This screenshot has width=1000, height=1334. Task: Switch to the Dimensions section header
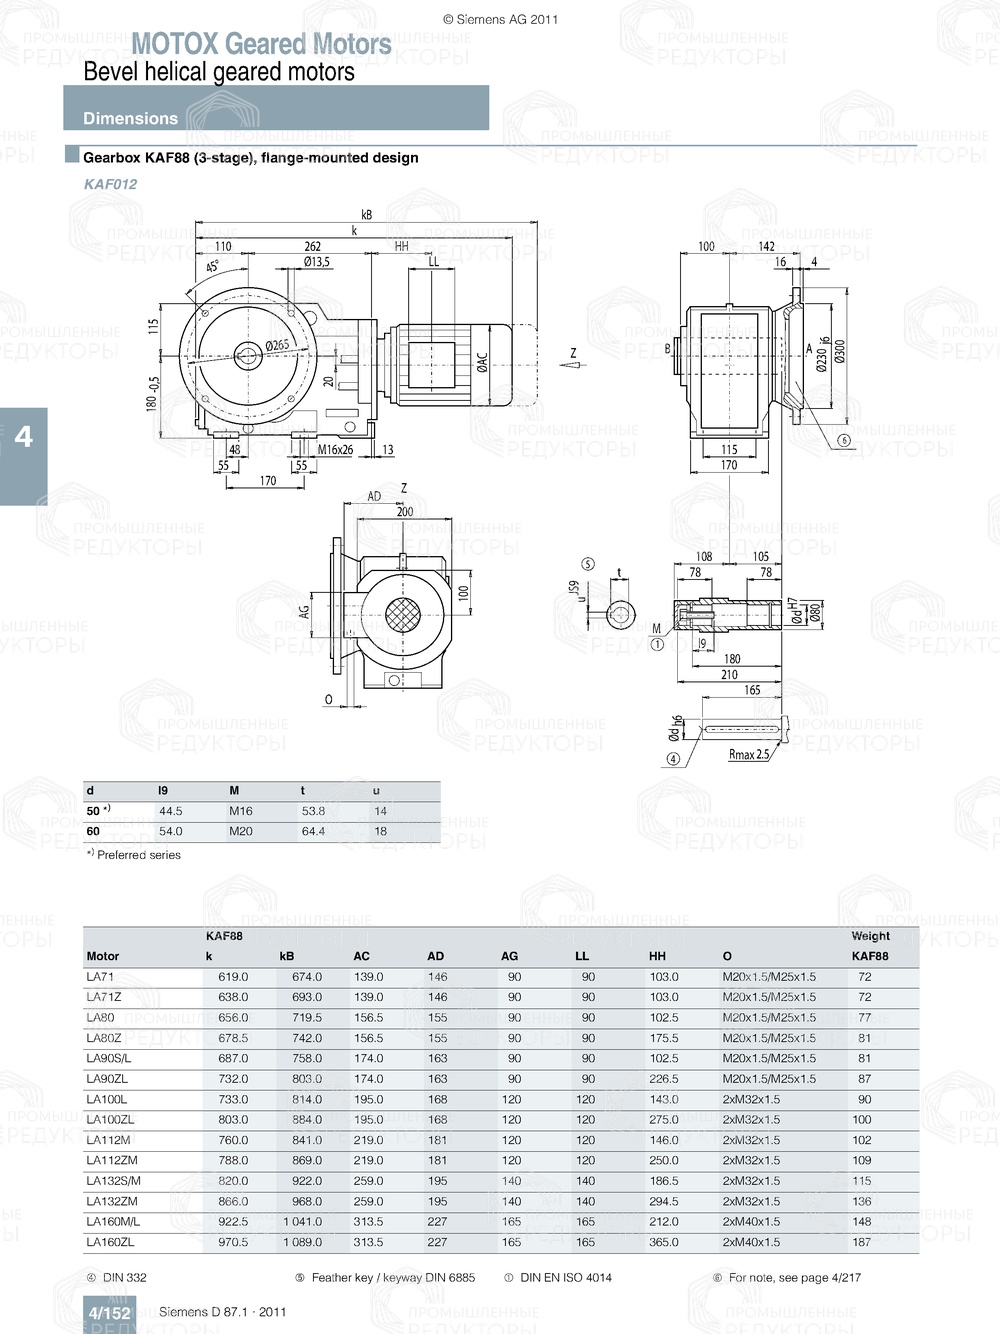point(130,118)
